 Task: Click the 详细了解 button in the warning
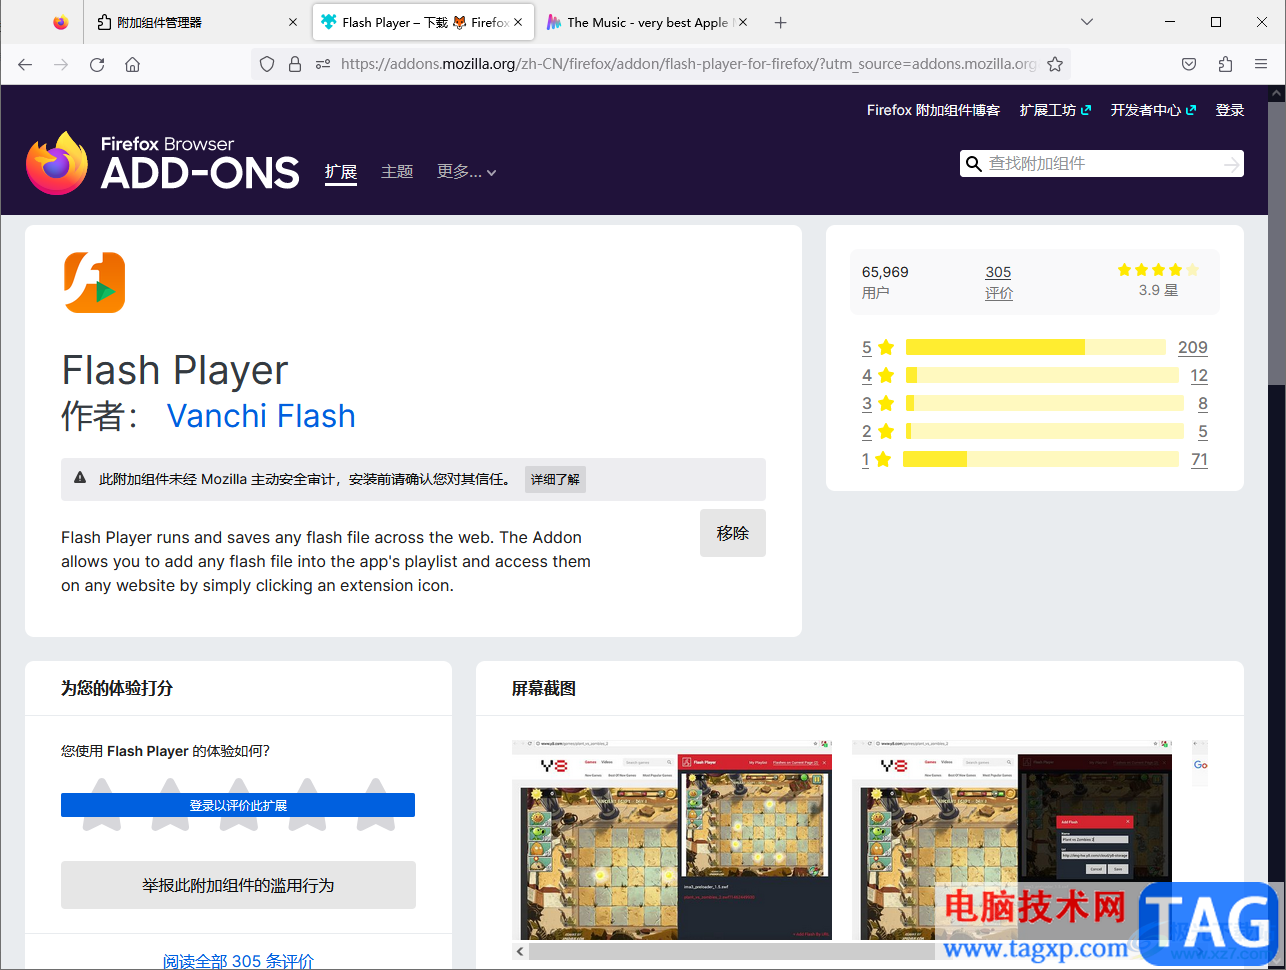(x=555, y=480)
